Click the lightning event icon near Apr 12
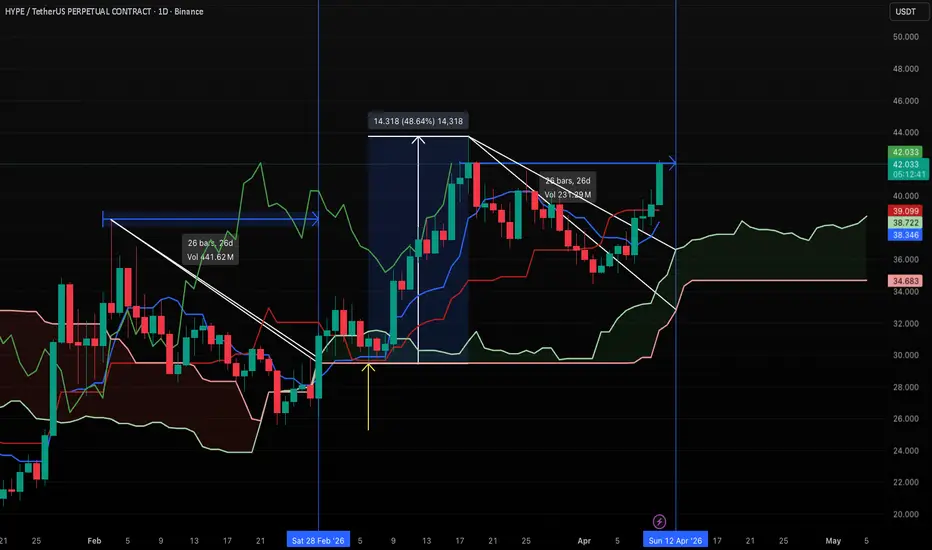932x550 pixels. tap(659, 522)
